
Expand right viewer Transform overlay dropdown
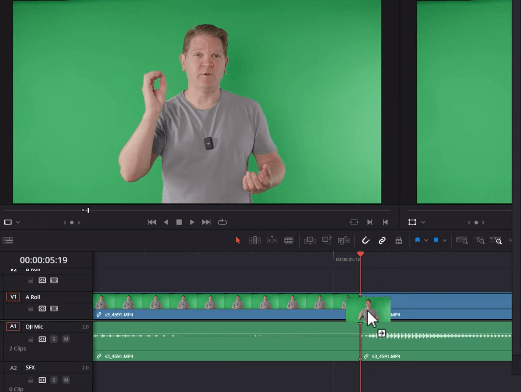coord(423,222)
